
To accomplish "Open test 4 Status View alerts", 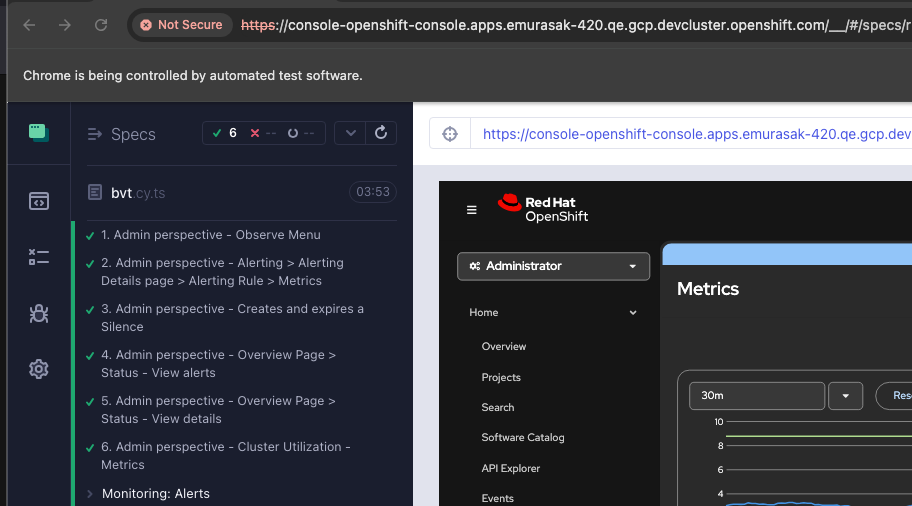I will 218,364.
